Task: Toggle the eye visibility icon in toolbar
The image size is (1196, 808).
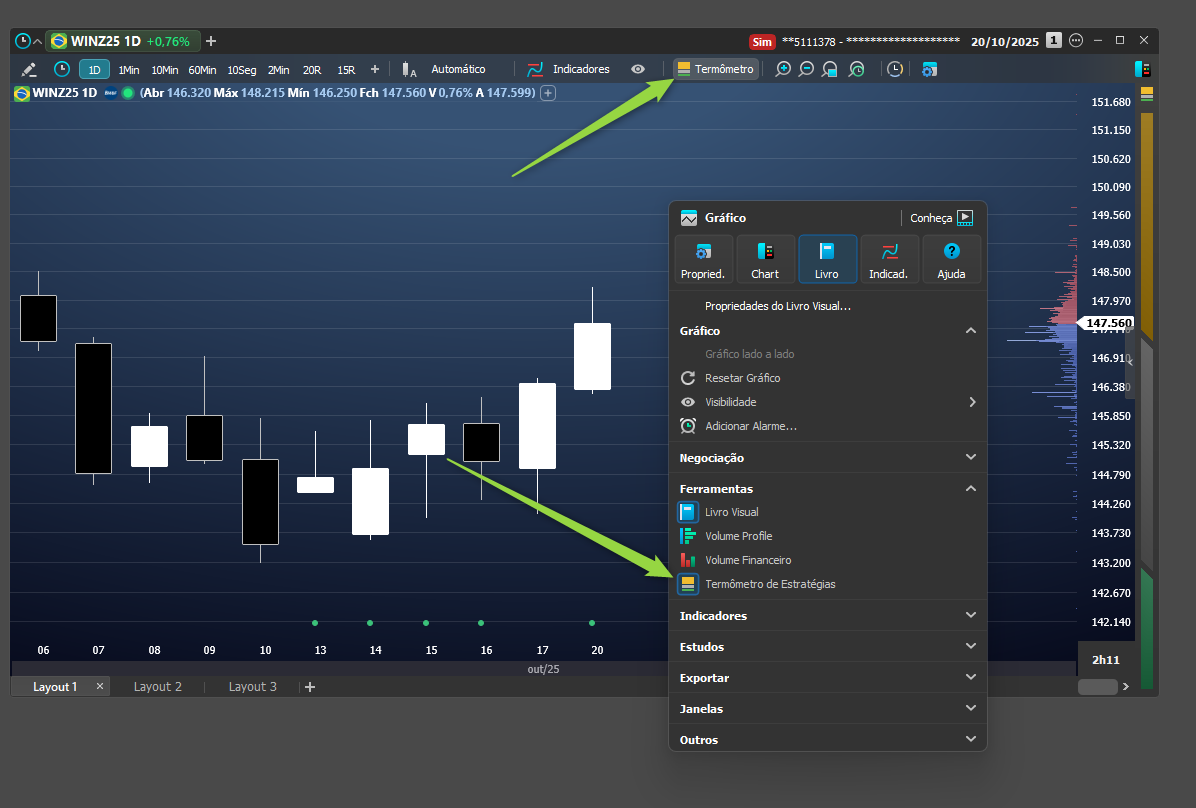Action: [638, 69]
